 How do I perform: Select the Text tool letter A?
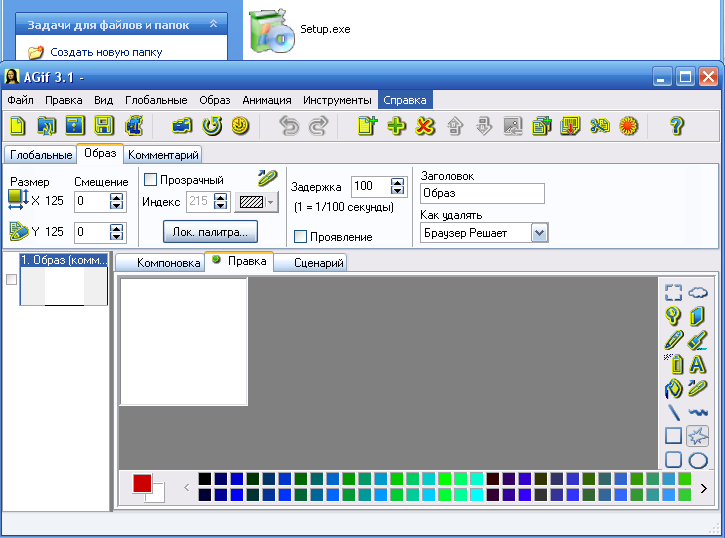(x=697, y=365)
